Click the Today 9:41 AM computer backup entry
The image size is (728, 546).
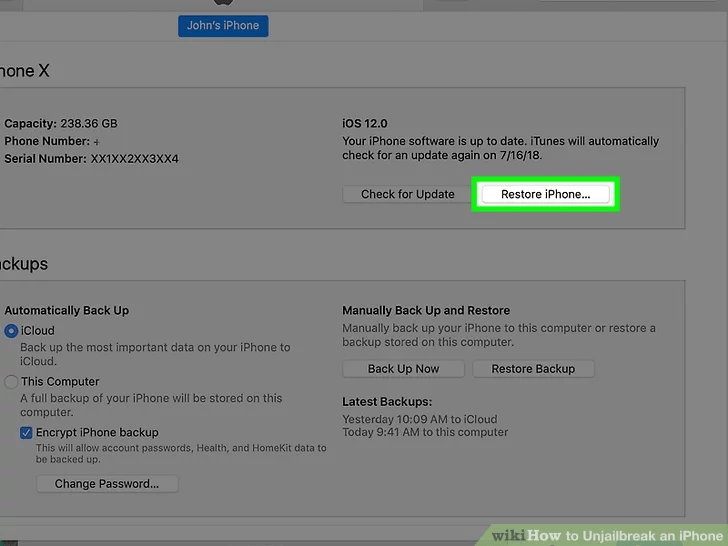[425, 433]
